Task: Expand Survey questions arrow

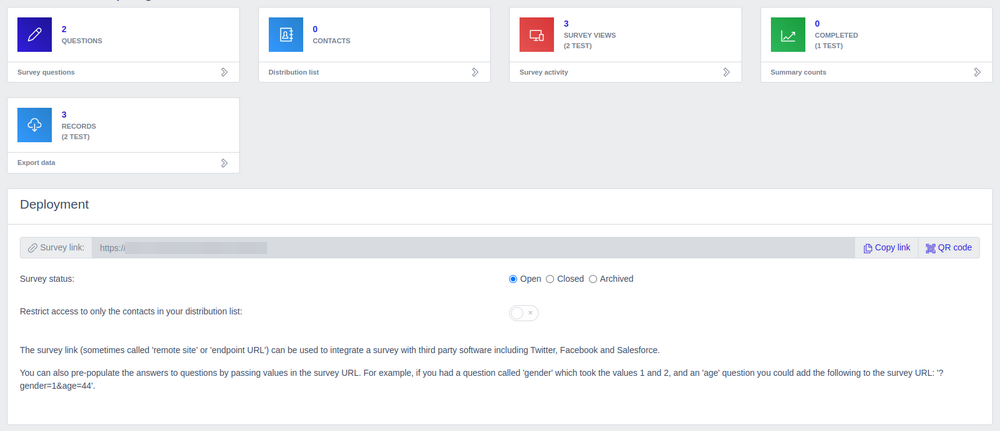Action: point(224,72)
